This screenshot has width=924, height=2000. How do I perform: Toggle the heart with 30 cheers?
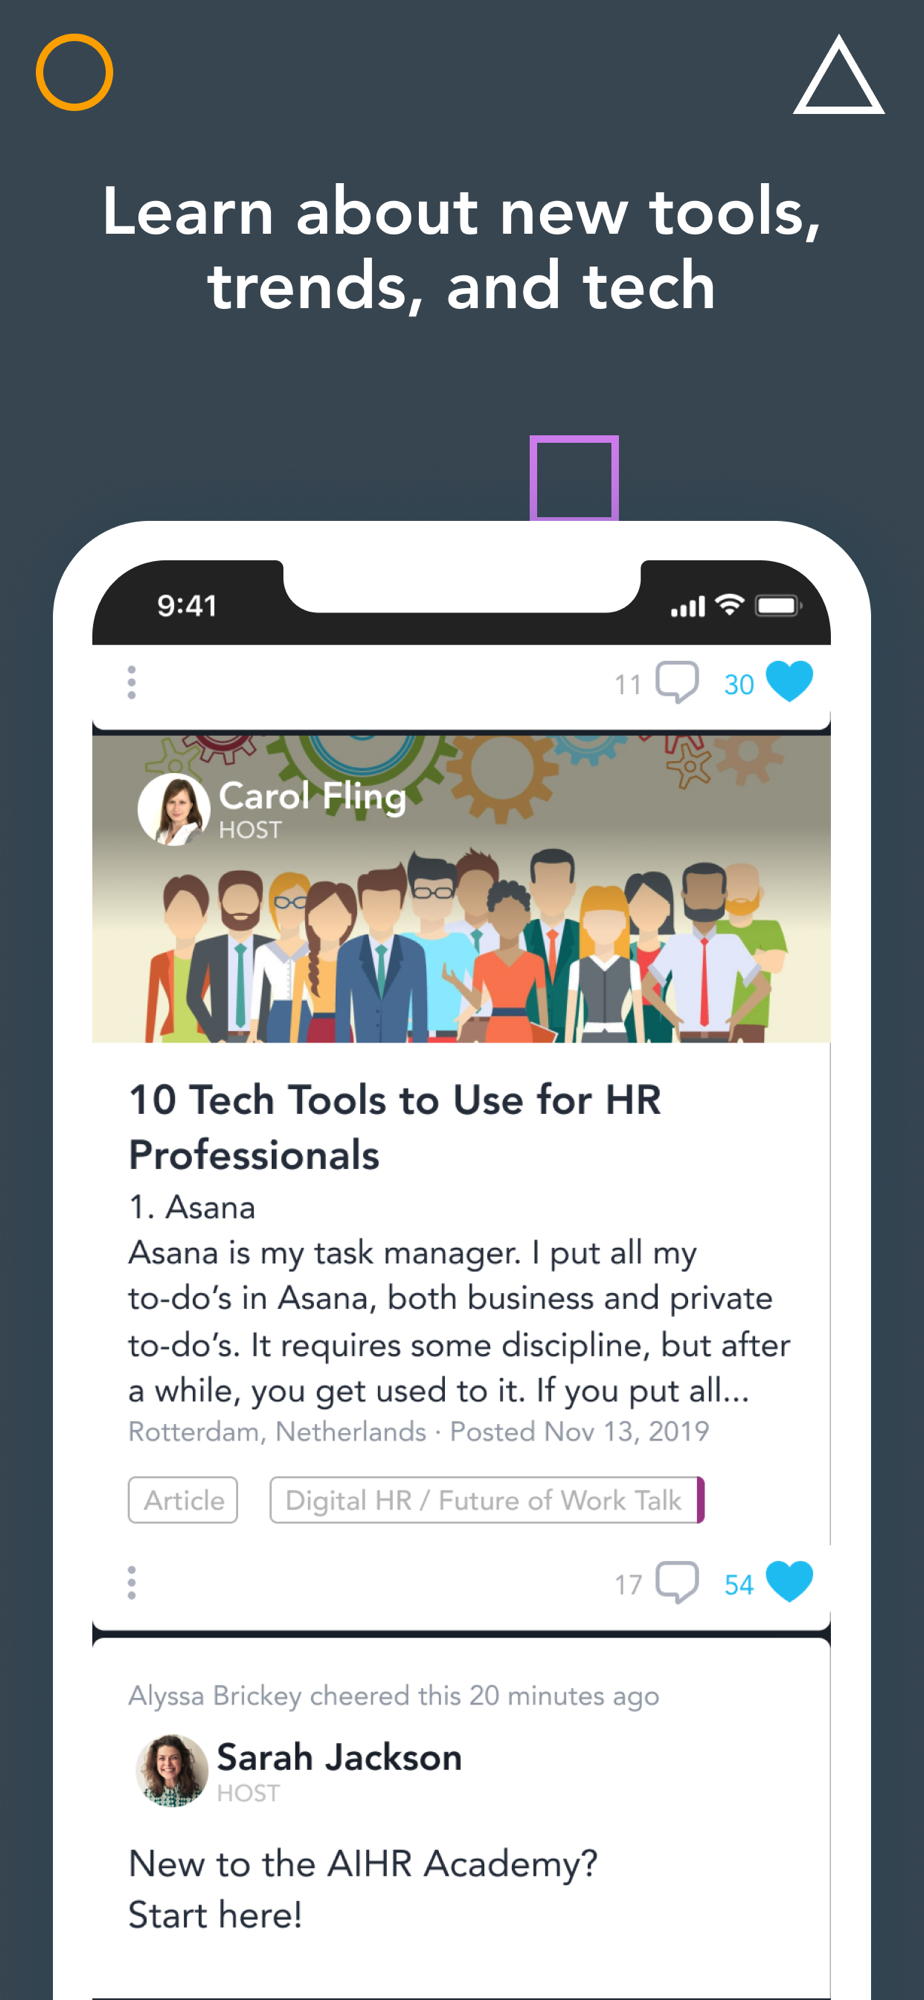click(x=789, y=682)
